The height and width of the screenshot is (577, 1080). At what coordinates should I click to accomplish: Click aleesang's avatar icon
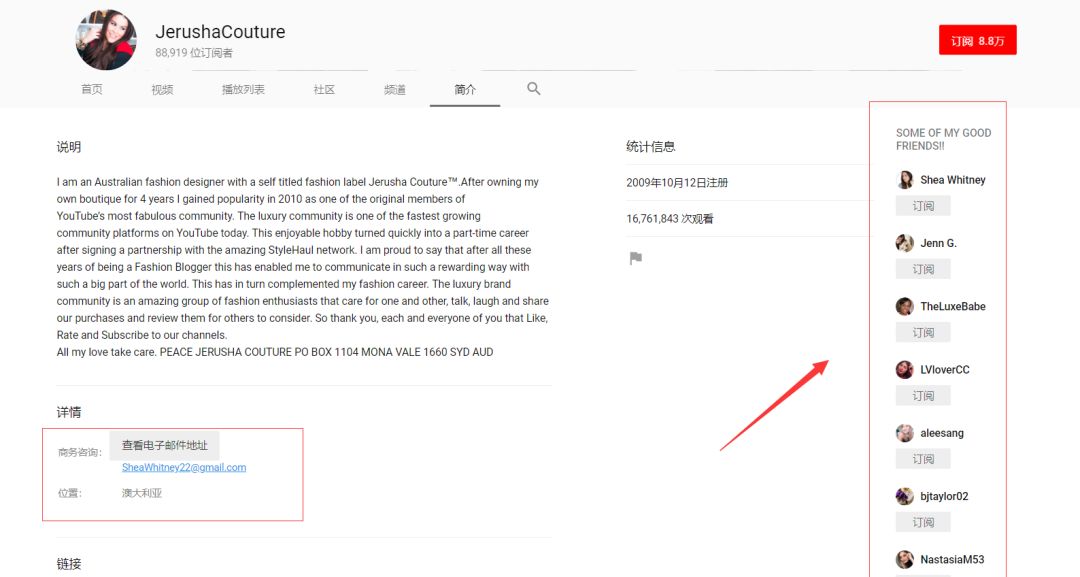tap(905, 433)
